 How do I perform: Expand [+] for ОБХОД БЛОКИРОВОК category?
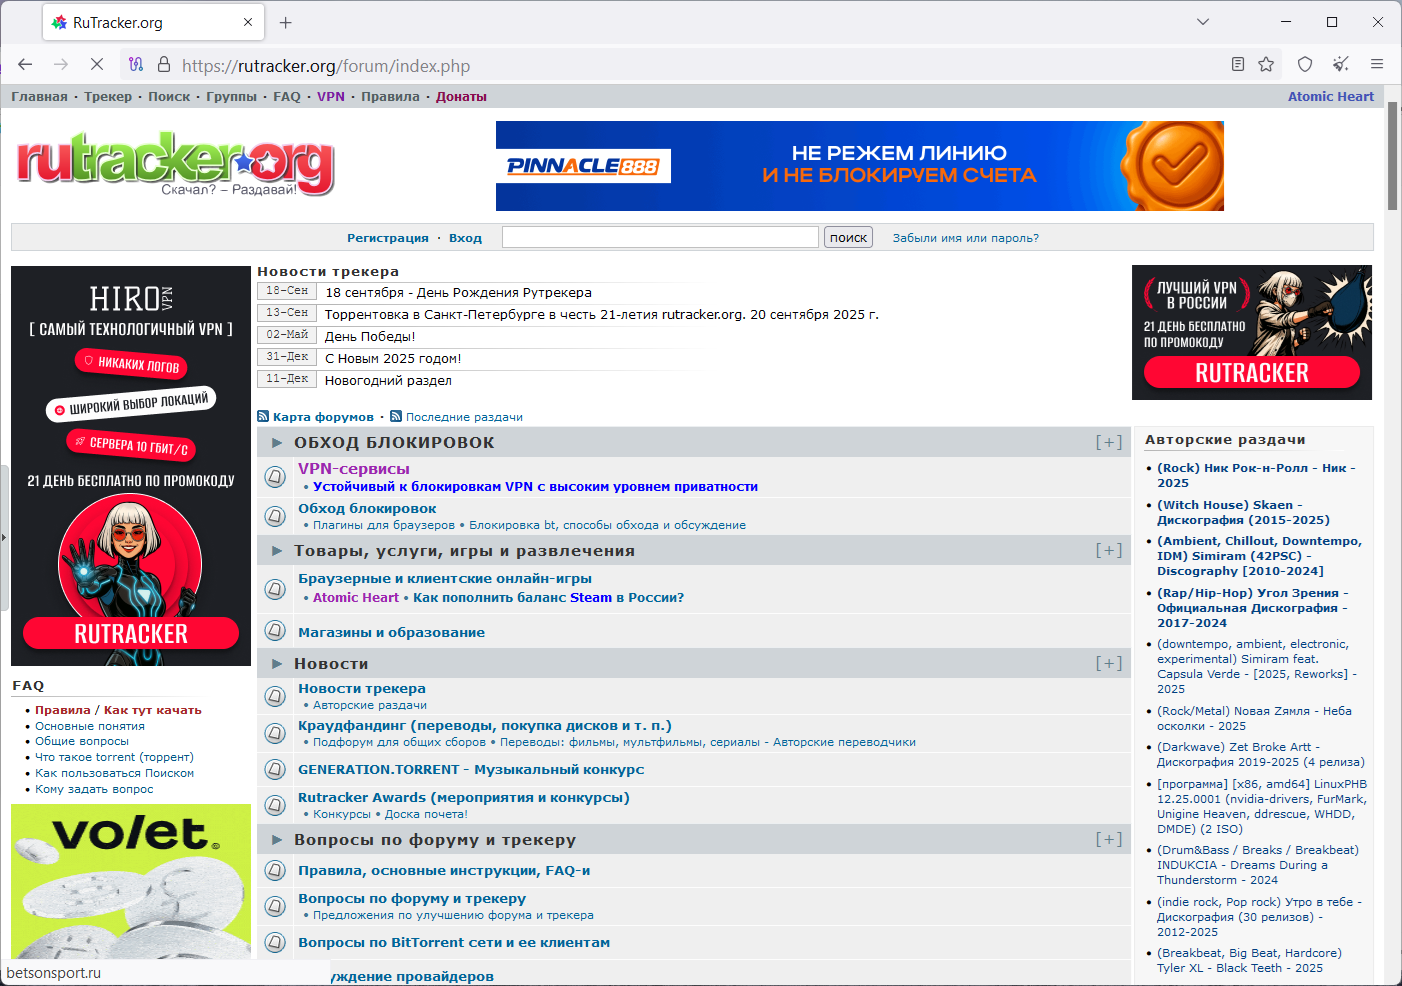pos(1109,442)
